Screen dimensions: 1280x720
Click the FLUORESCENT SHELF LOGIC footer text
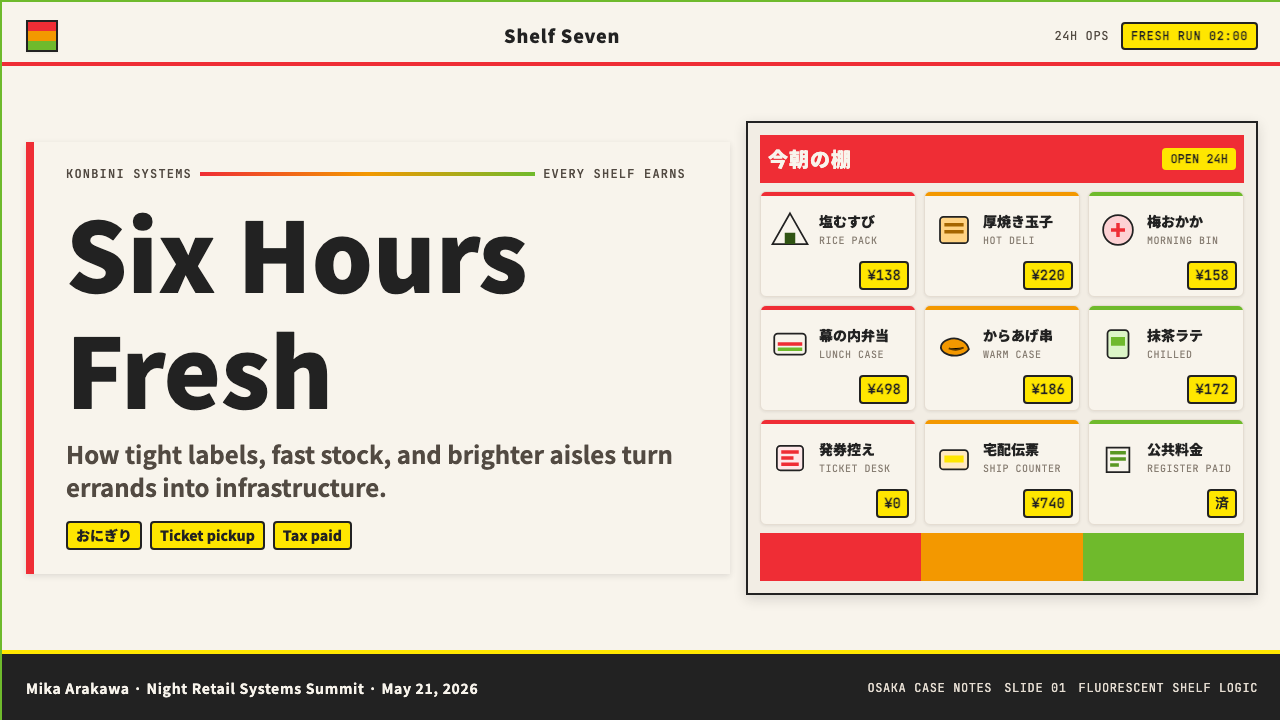1168,688
